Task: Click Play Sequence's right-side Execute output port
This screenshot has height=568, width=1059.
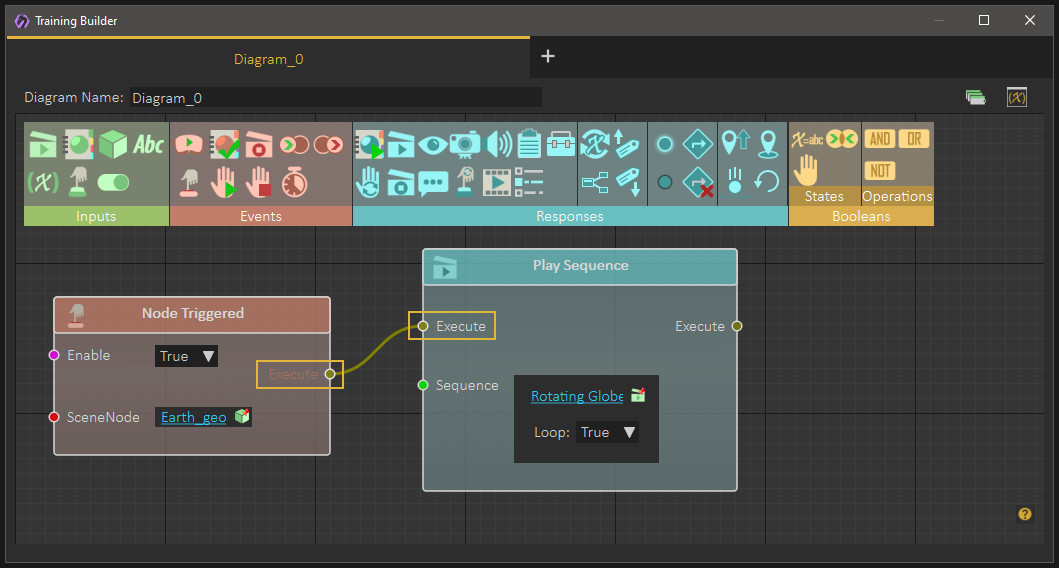Action: 737,326
